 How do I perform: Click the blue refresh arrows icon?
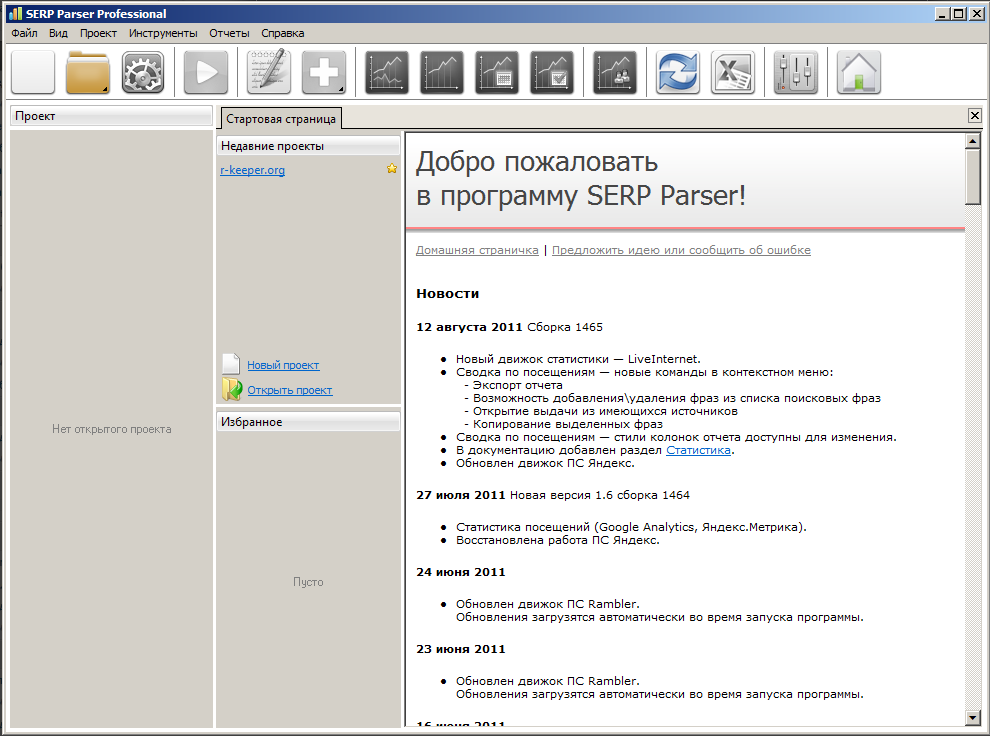click(677, 73)
